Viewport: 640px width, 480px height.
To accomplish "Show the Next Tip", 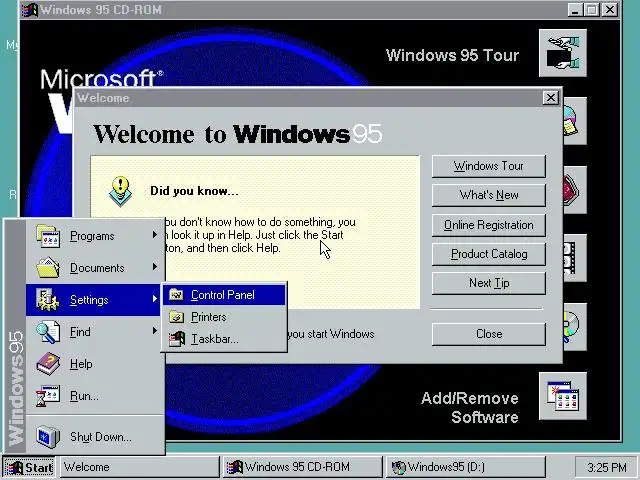I will point(489,283).
